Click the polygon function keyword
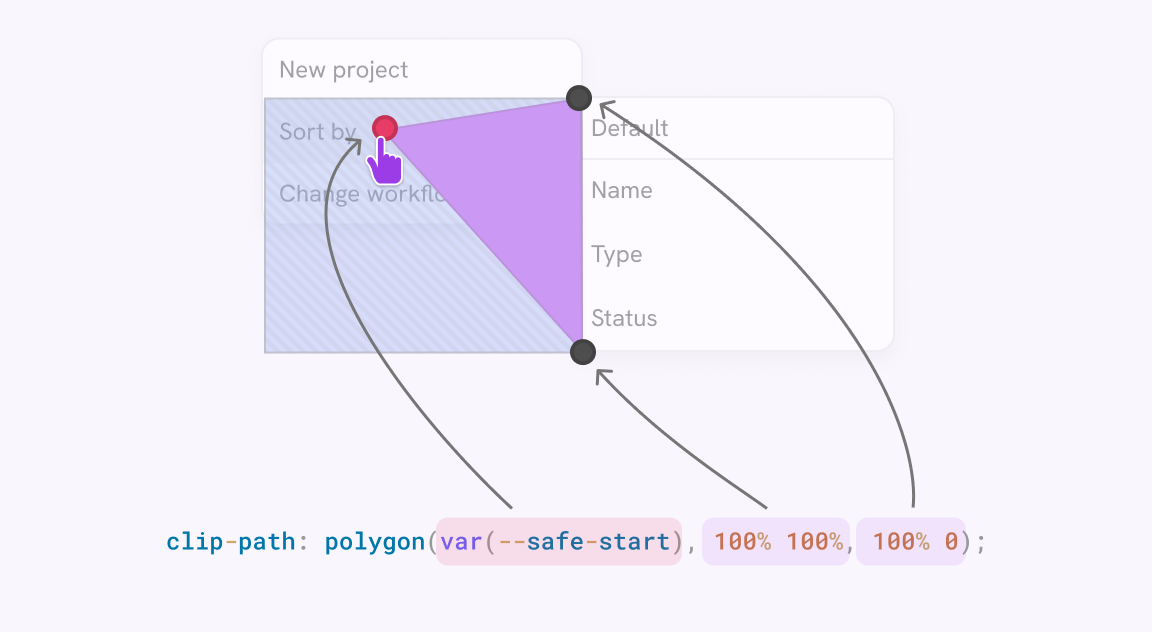The width and height of the screenshot is (1152, 632). [x=375, y=542]
